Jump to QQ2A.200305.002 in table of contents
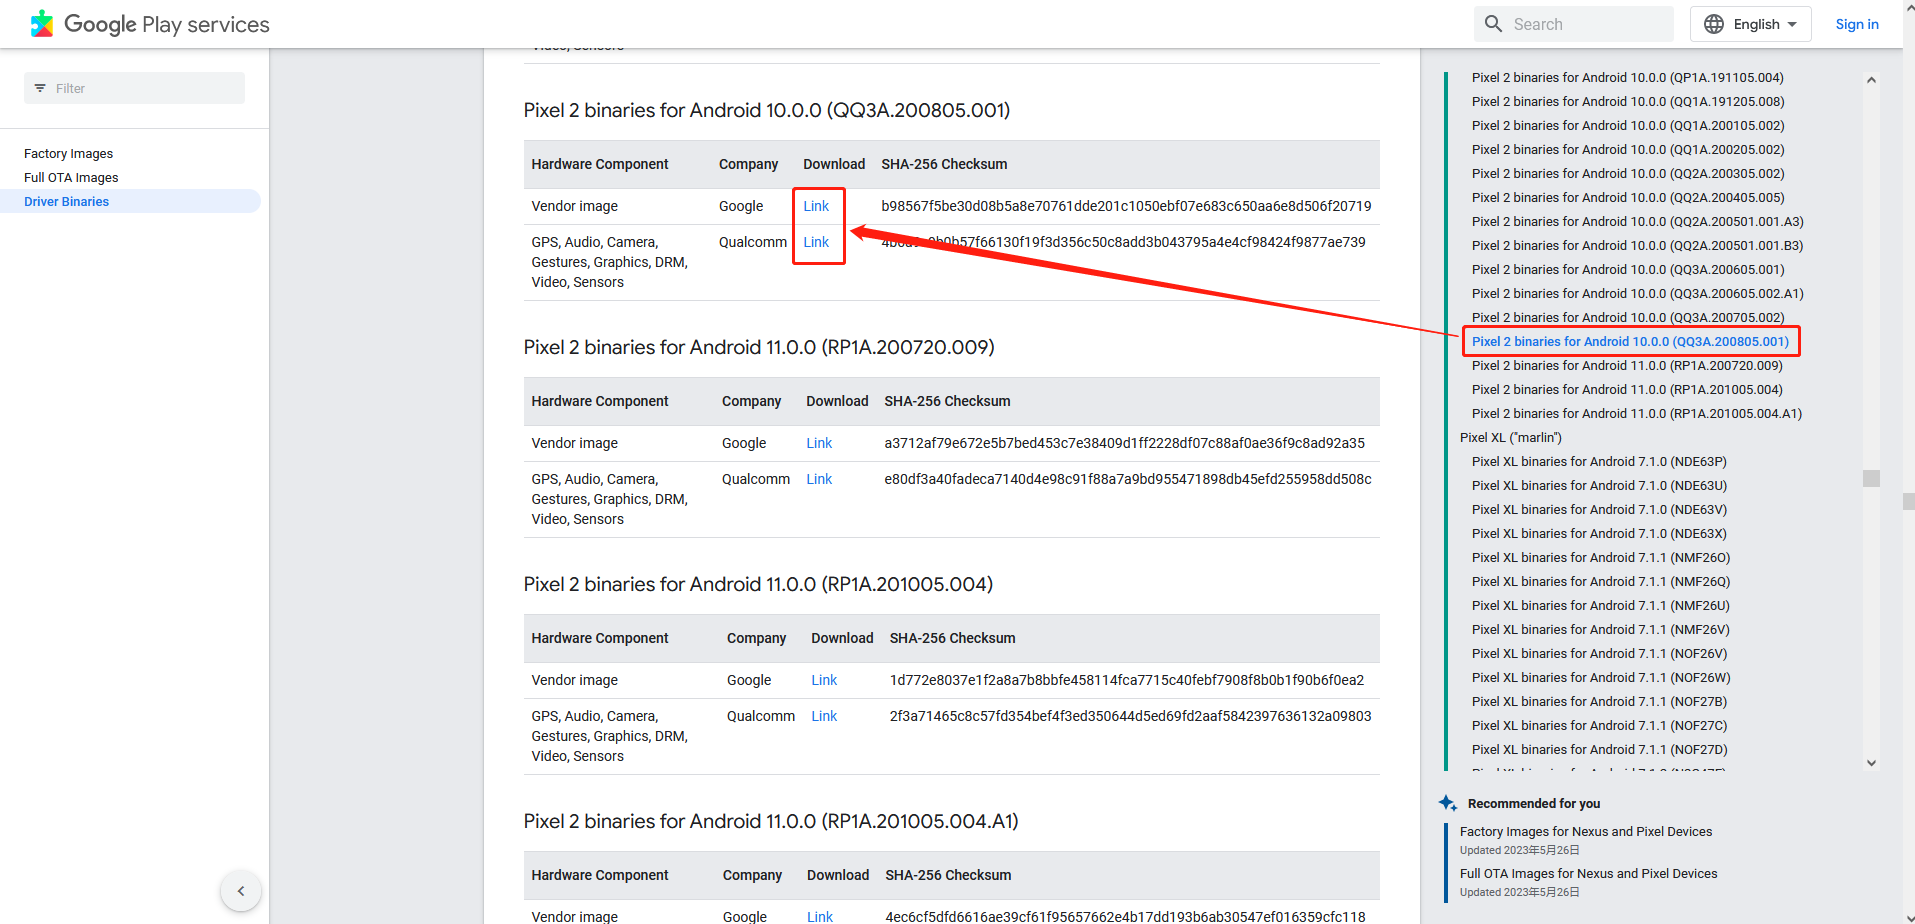Screen dimensions: 1915x924 (1628, 173)
